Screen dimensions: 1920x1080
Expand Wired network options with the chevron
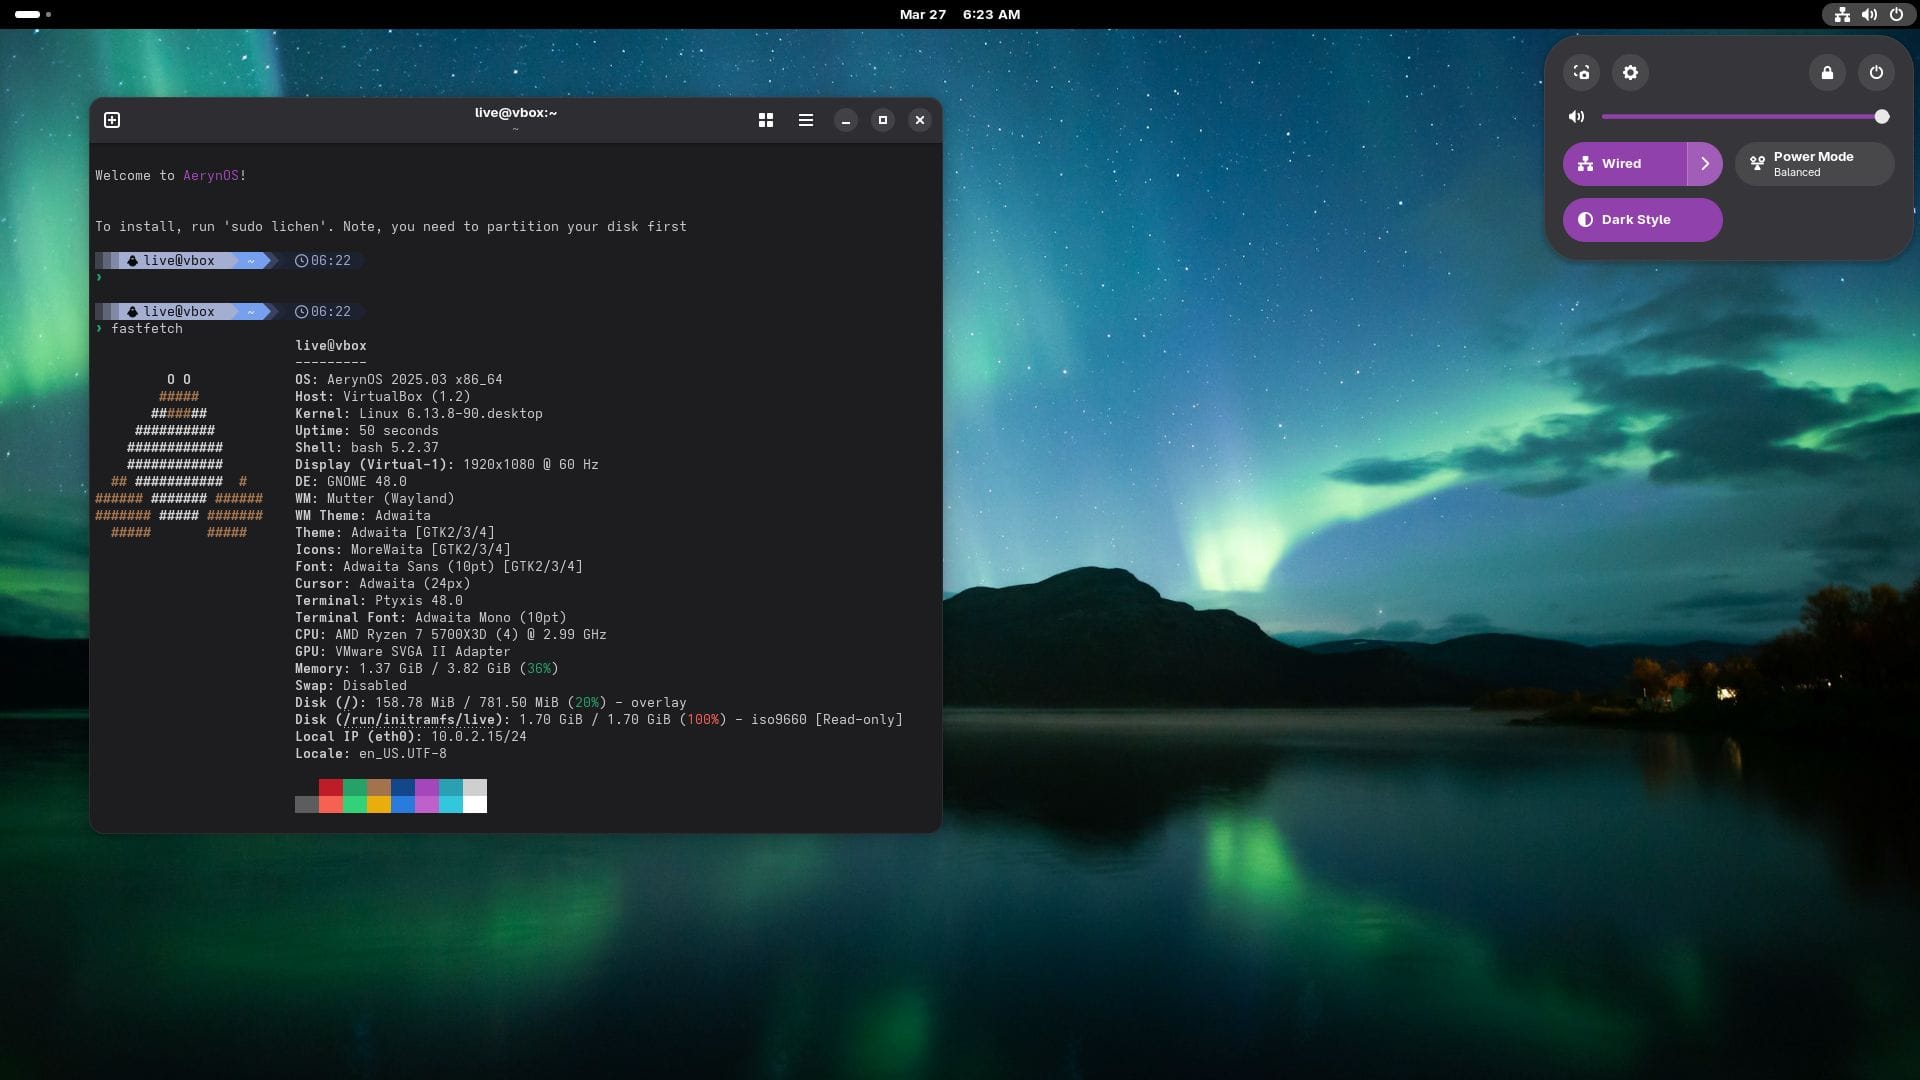[1705, 163]
